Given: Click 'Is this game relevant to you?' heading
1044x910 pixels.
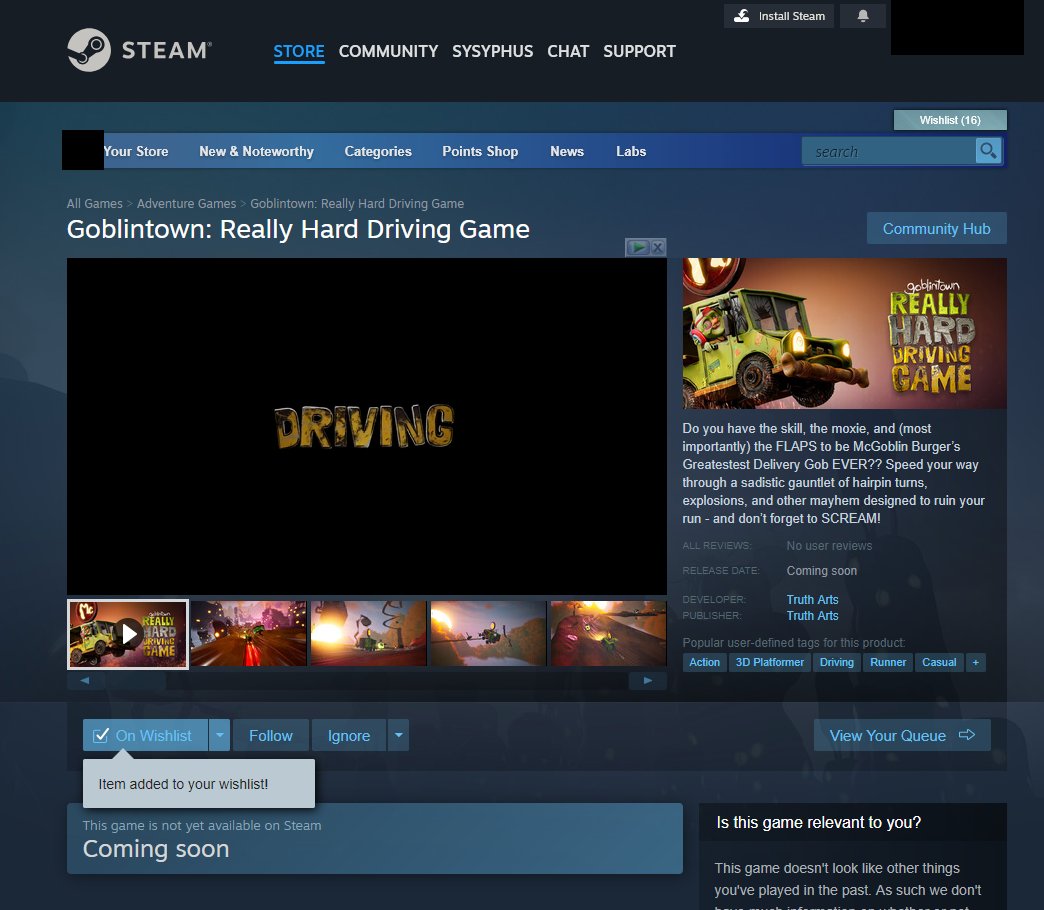Looking at the screenshot, I should tap(818, 823).
